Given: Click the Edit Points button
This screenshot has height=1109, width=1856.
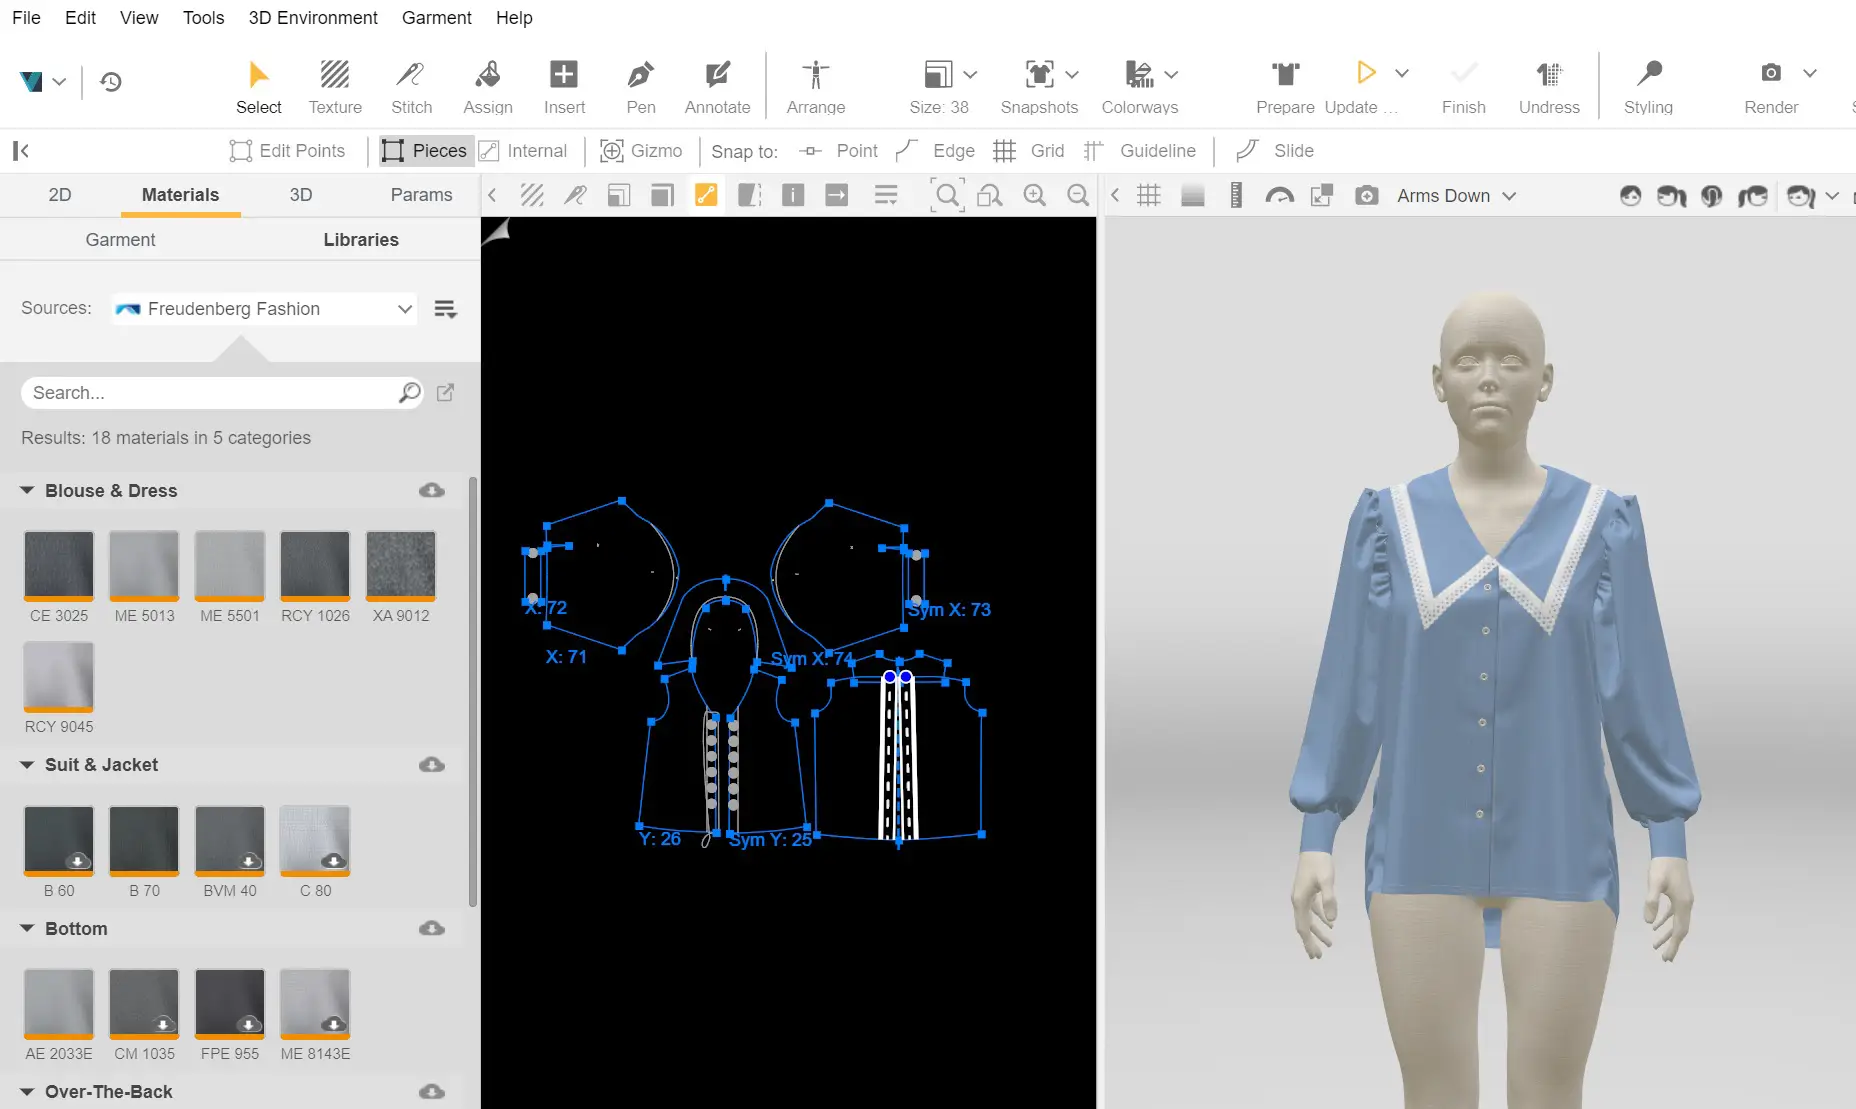Looking at the screenshot, I should (x=287, y=151).
